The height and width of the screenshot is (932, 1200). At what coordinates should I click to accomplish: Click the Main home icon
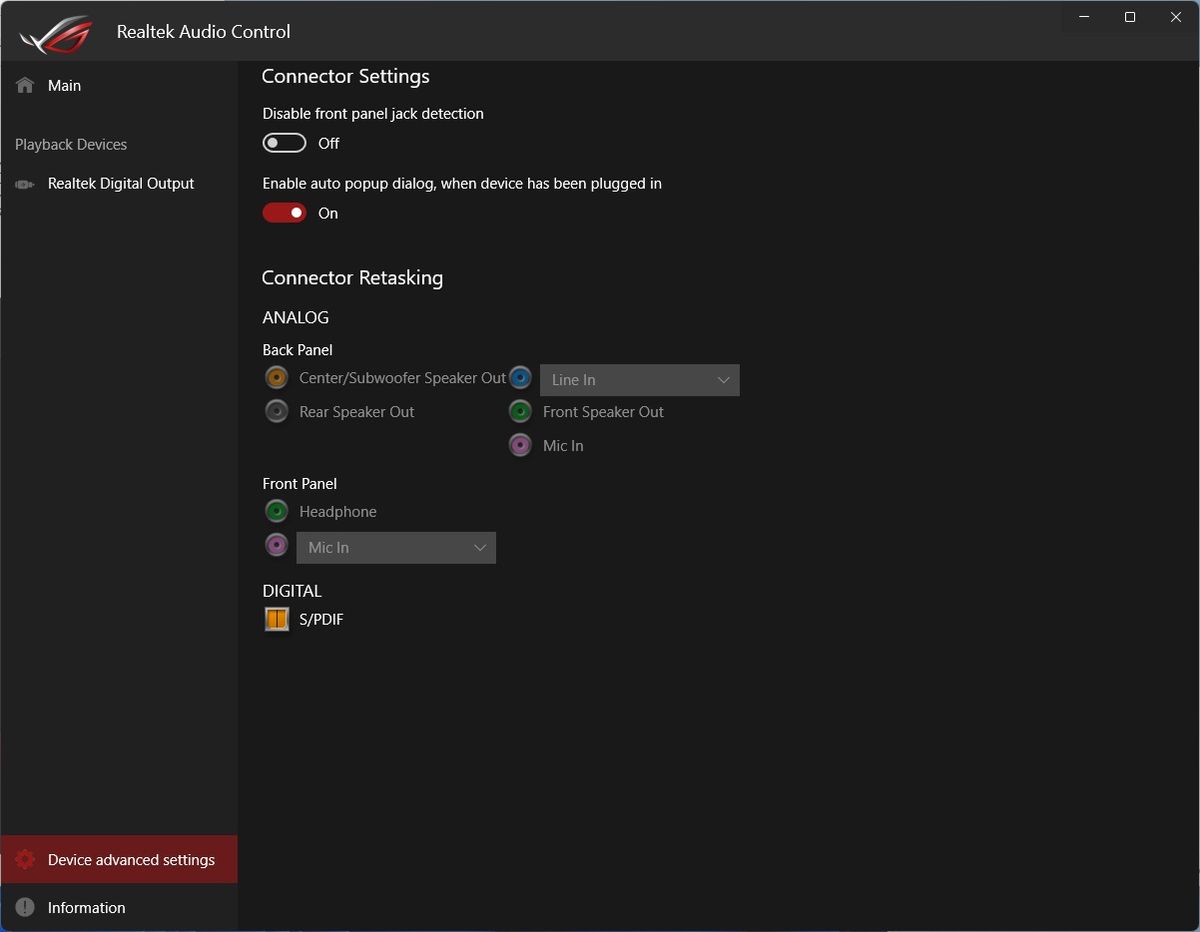click(25, 86)
